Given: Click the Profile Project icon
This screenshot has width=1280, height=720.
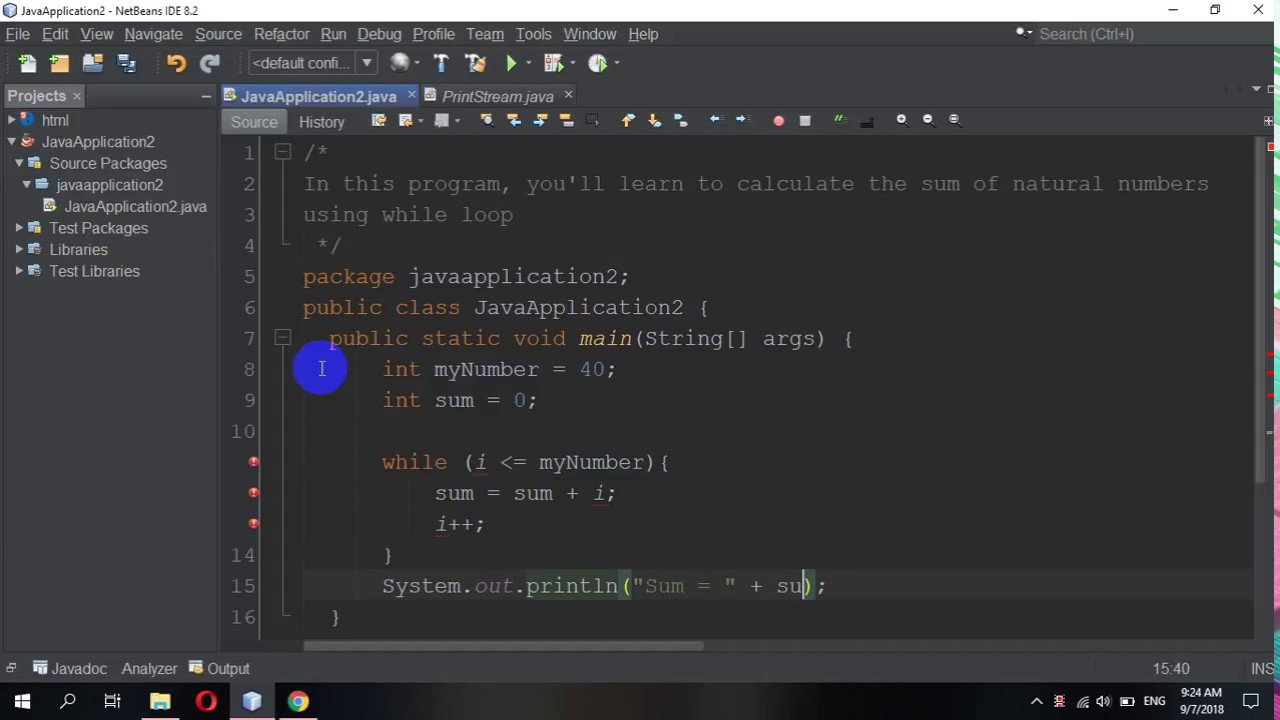Looking at the screenshot, I should point(597,63).
